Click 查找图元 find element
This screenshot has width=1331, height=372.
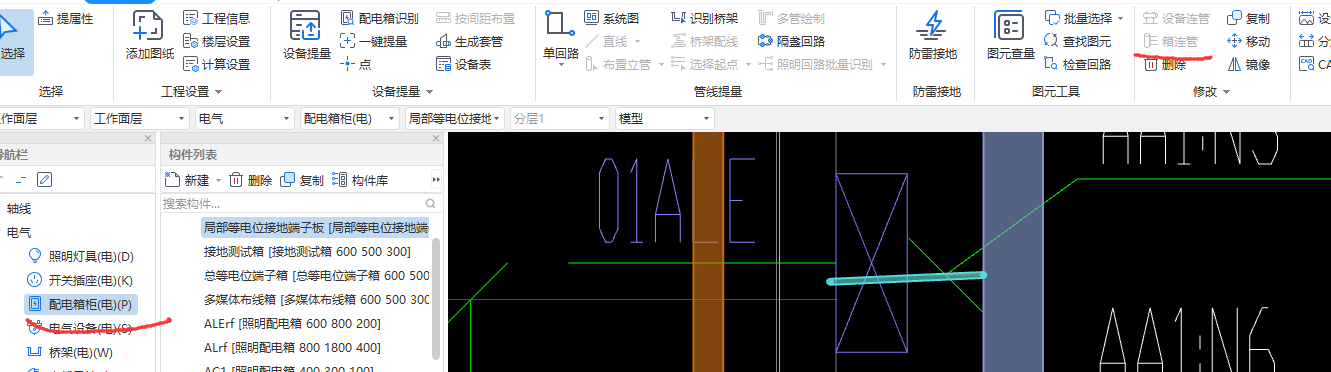1078,41
